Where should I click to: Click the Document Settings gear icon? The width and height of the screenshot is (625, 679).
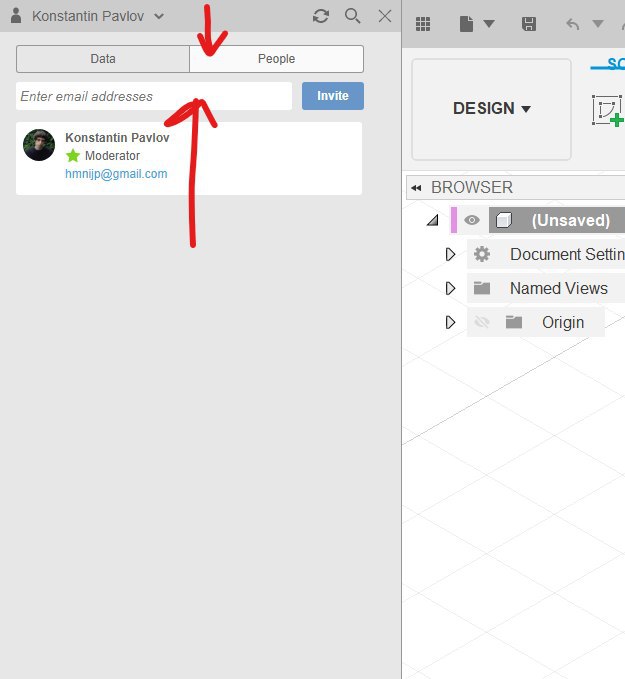[x=482, y=254]
